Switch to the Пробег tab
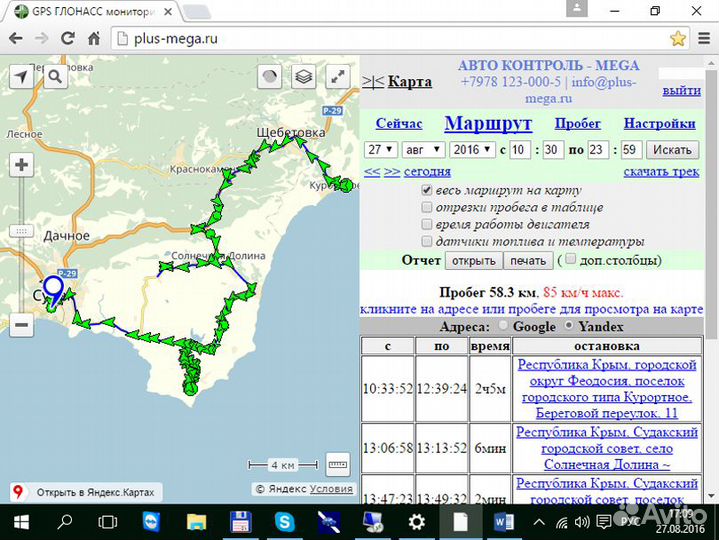The width and height of the screenshot is (719, 540). 577,124
